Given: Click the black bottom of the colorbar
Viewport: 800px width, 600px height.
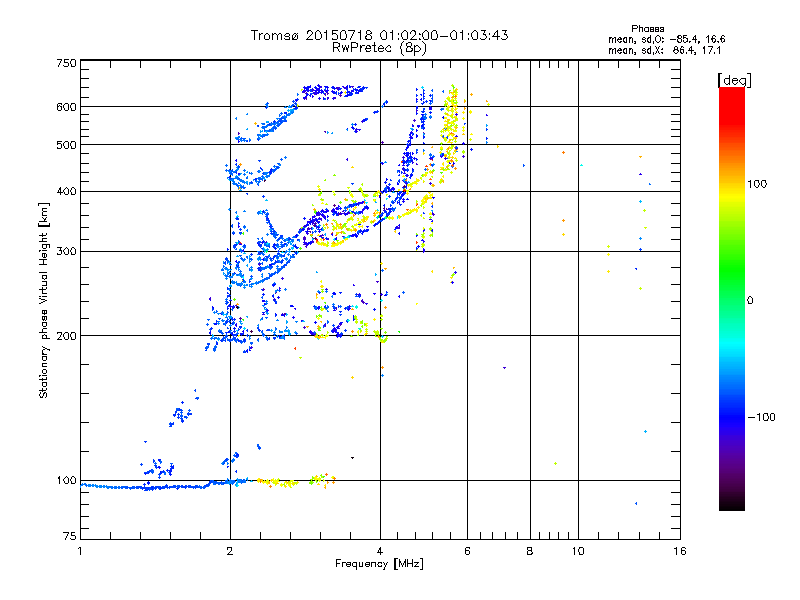Looking at the screenshot, I should [732, 506].
